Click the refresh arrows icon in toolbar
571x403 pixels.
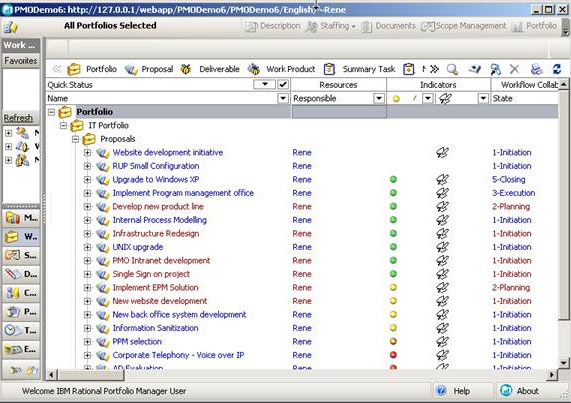[557, 69]
